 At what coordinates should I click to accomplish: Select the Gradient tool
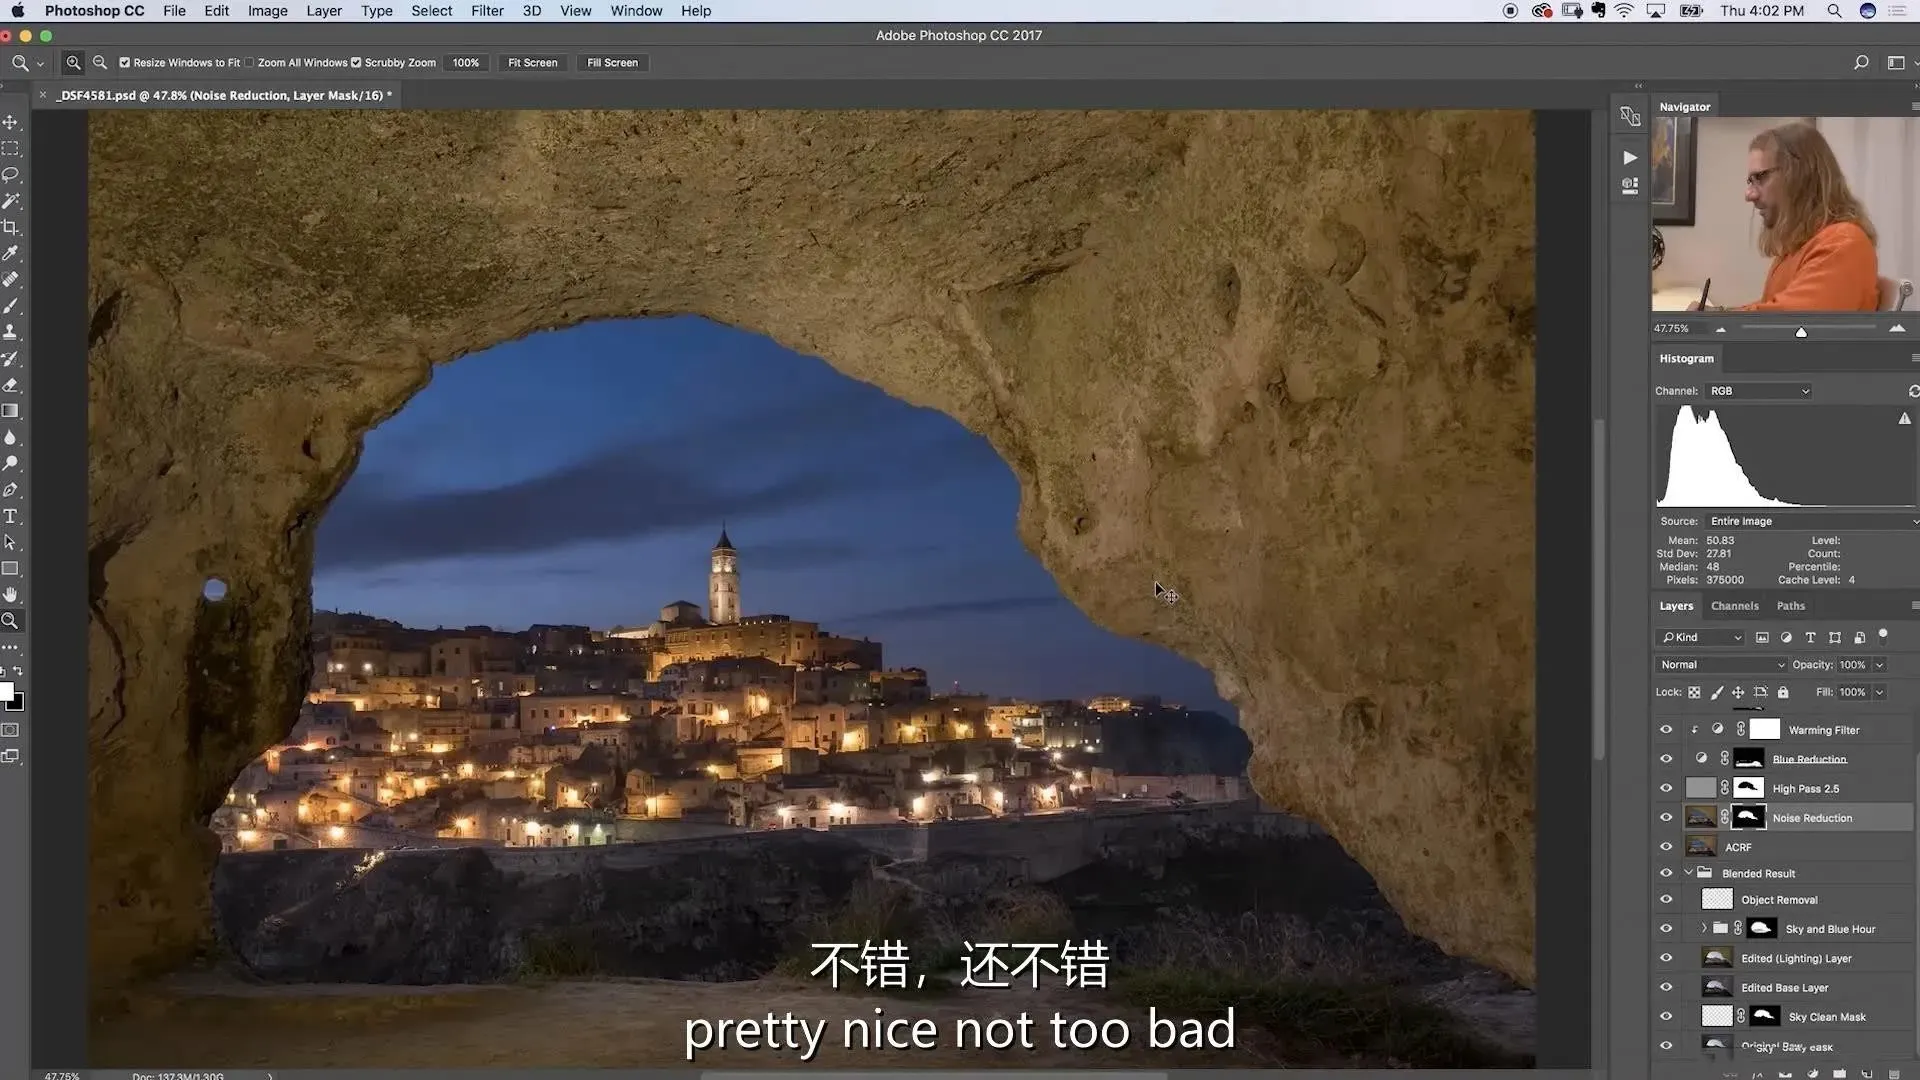pos(11,411)
